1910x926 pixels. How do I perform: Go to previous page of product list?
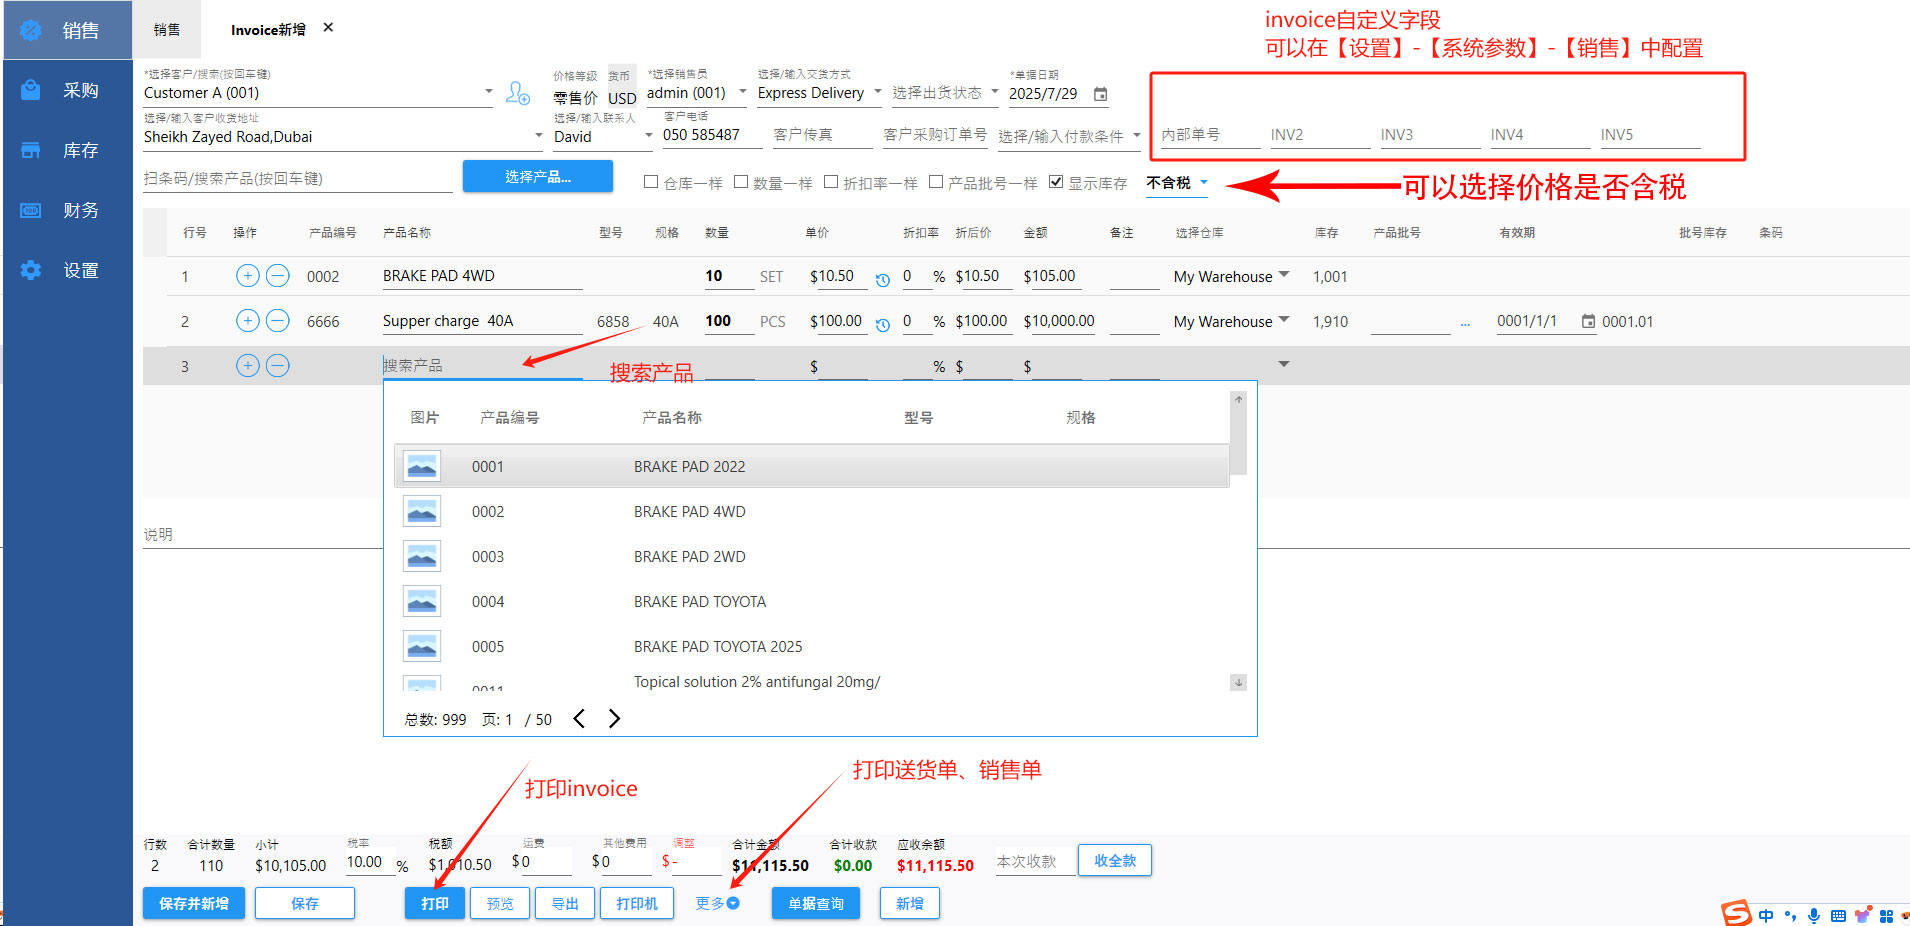pos(579,719)
